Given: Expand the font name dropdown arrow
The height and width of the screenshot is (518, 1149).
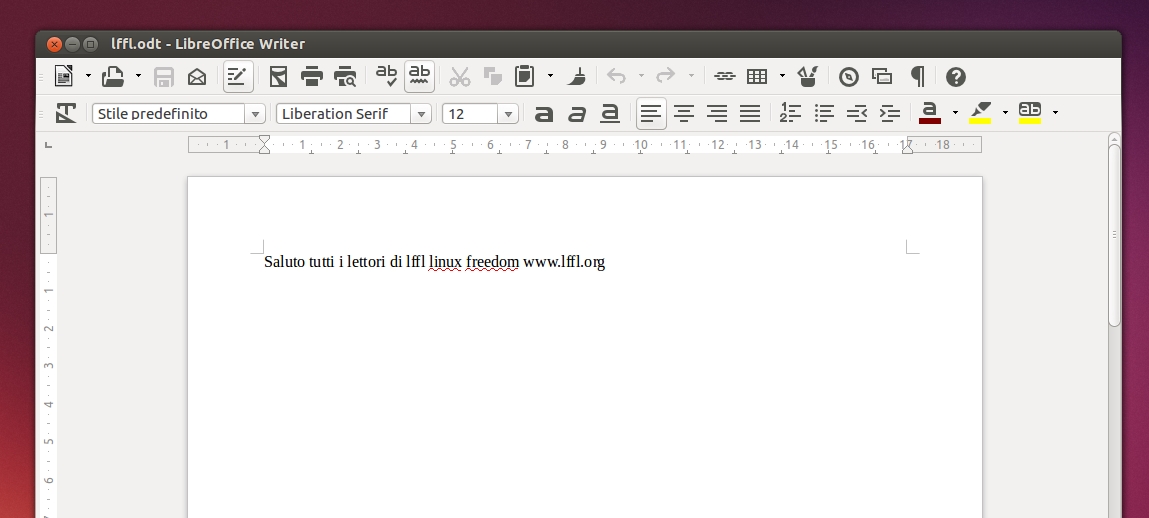Looking at the screenshot, I should [421, 114].
